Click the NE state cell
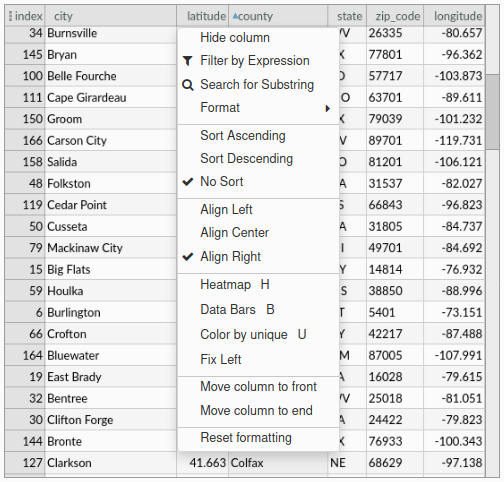Image resolution: width=504 pixels, height=482 pixels. click(x=347, y=463)
